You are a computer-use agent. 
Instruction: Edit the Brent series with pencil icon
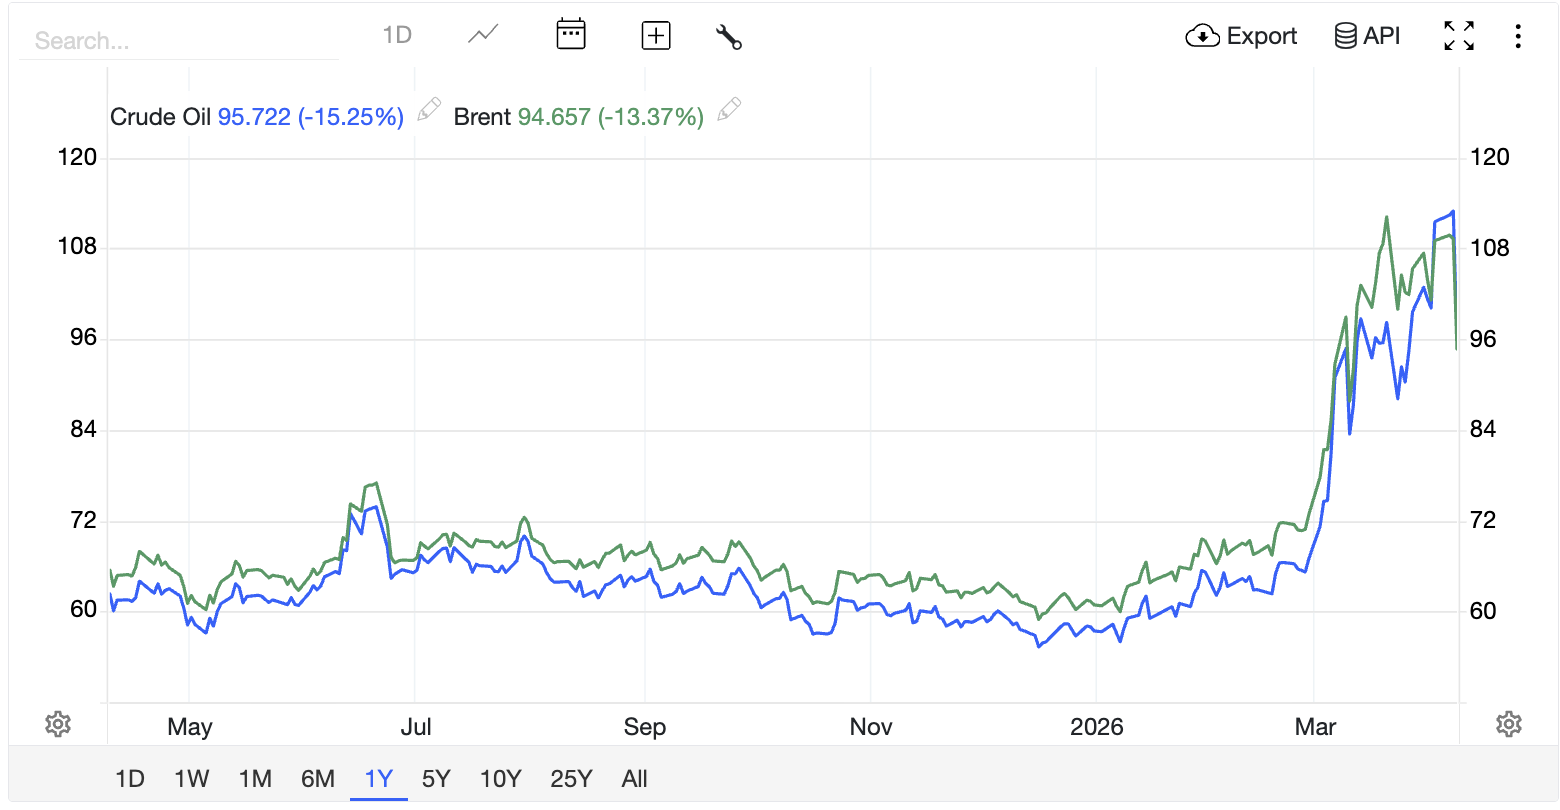point(730,109)
